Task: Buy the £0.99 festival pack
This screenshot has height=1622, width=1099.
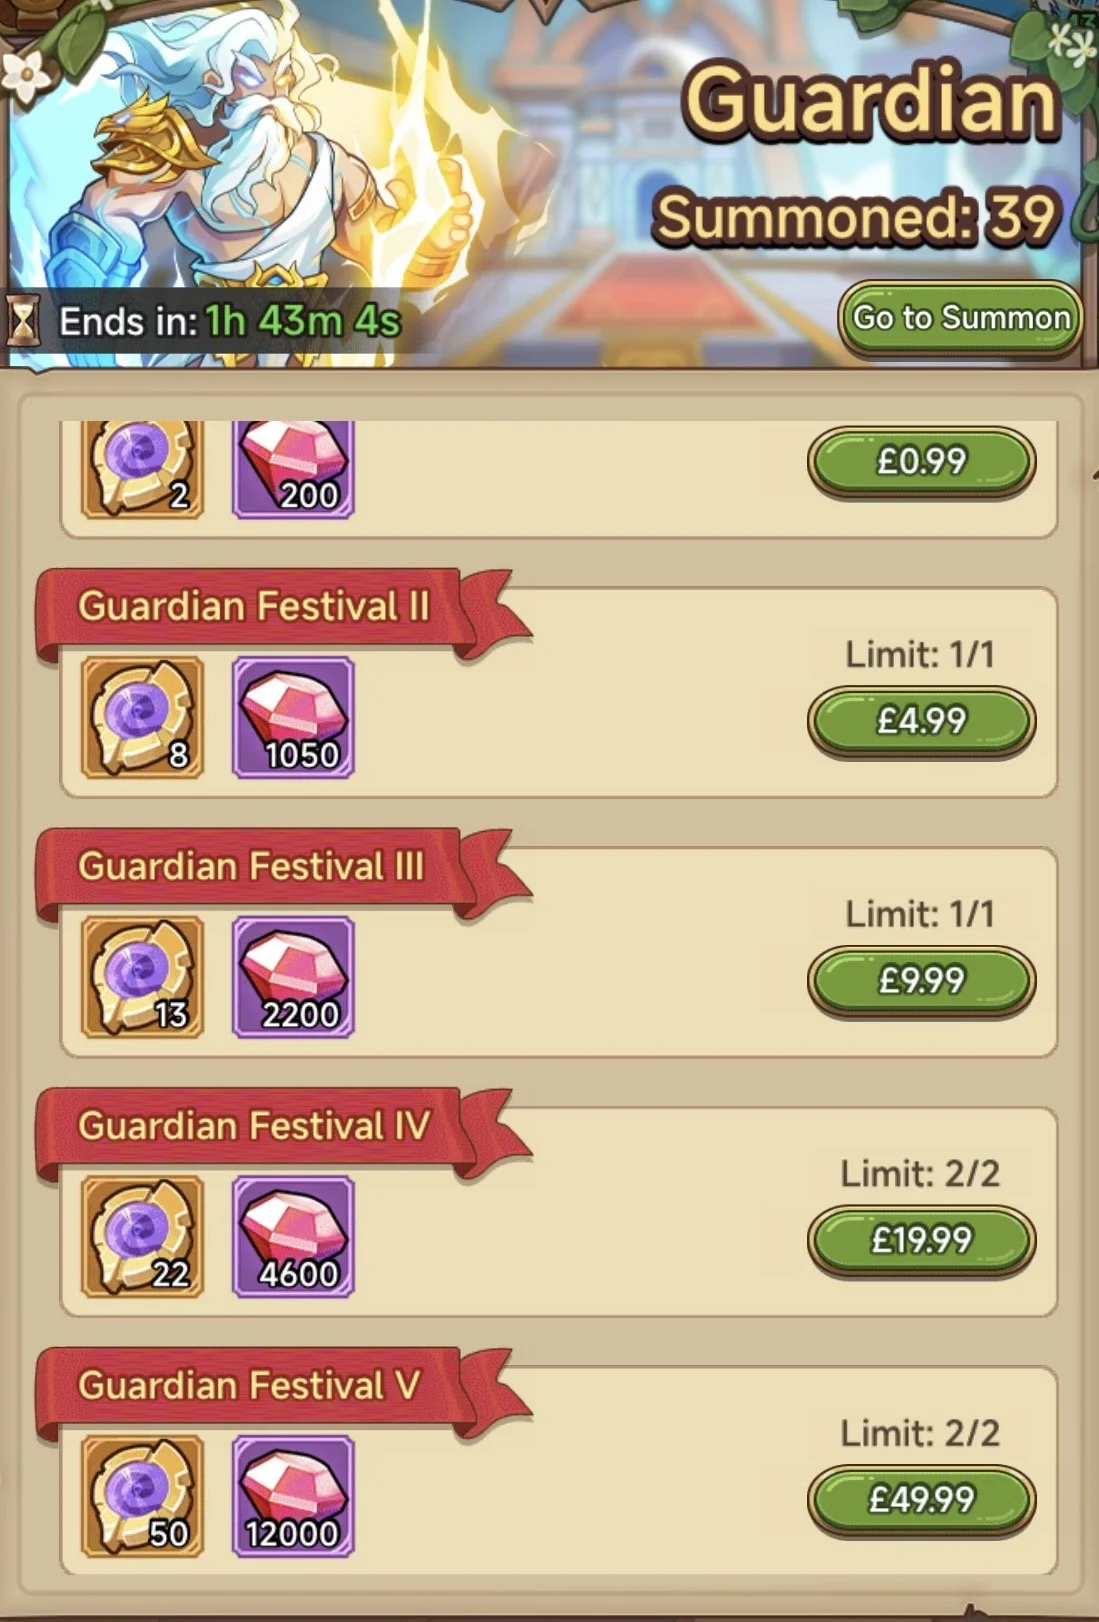Action: tap(921, 462)
